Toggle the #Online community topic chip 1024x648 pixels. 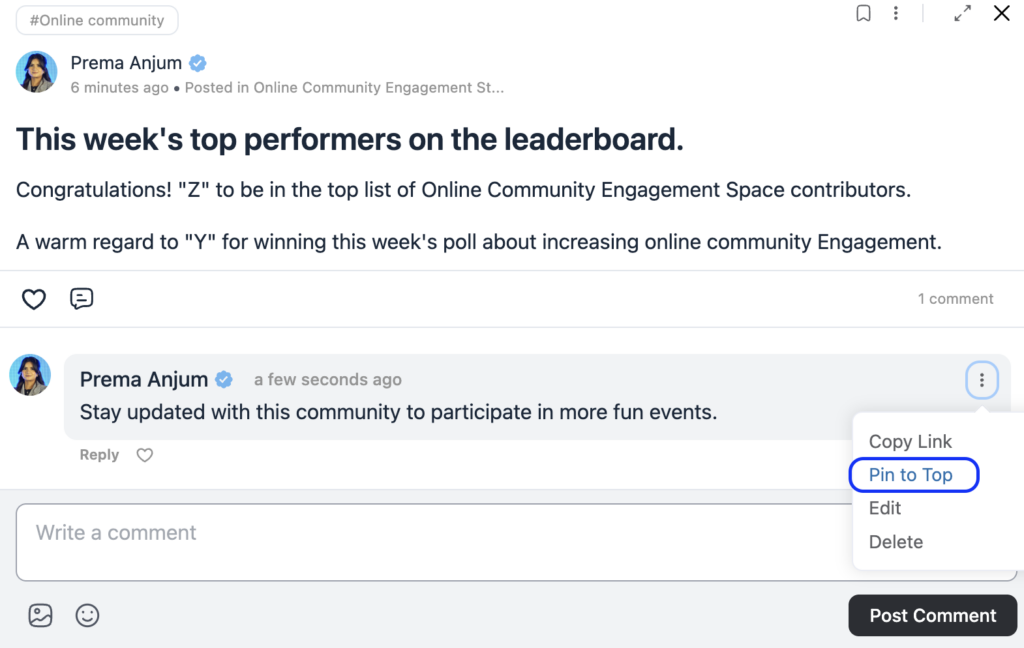pos(96,20)
